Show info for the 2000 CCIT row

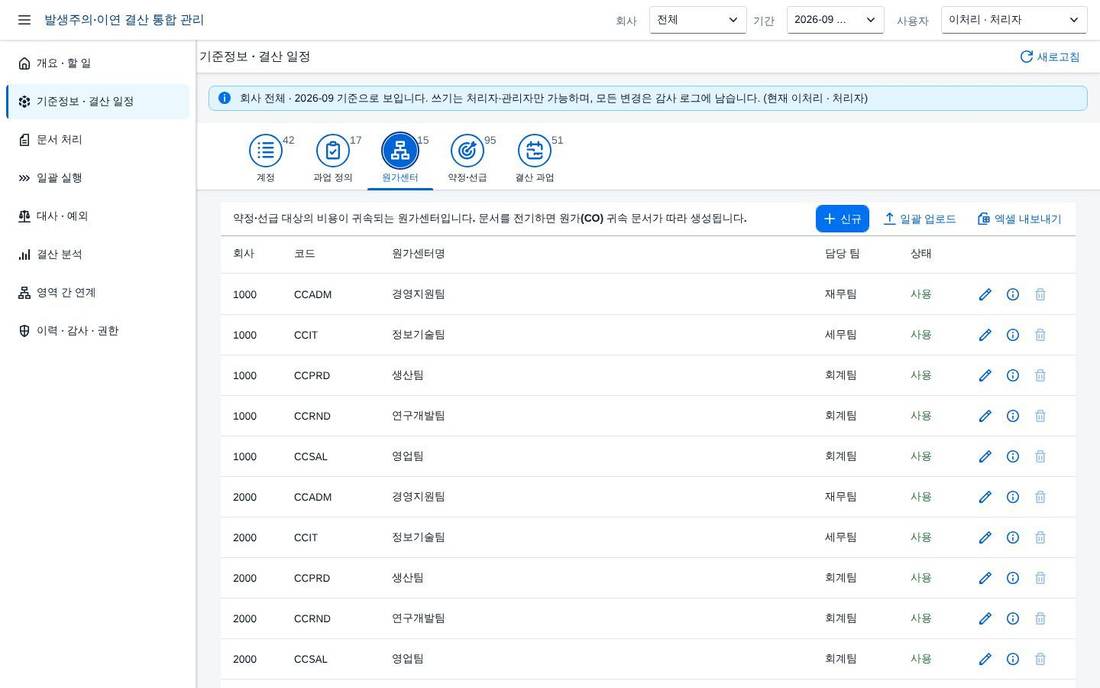(x=1012, y=538)
